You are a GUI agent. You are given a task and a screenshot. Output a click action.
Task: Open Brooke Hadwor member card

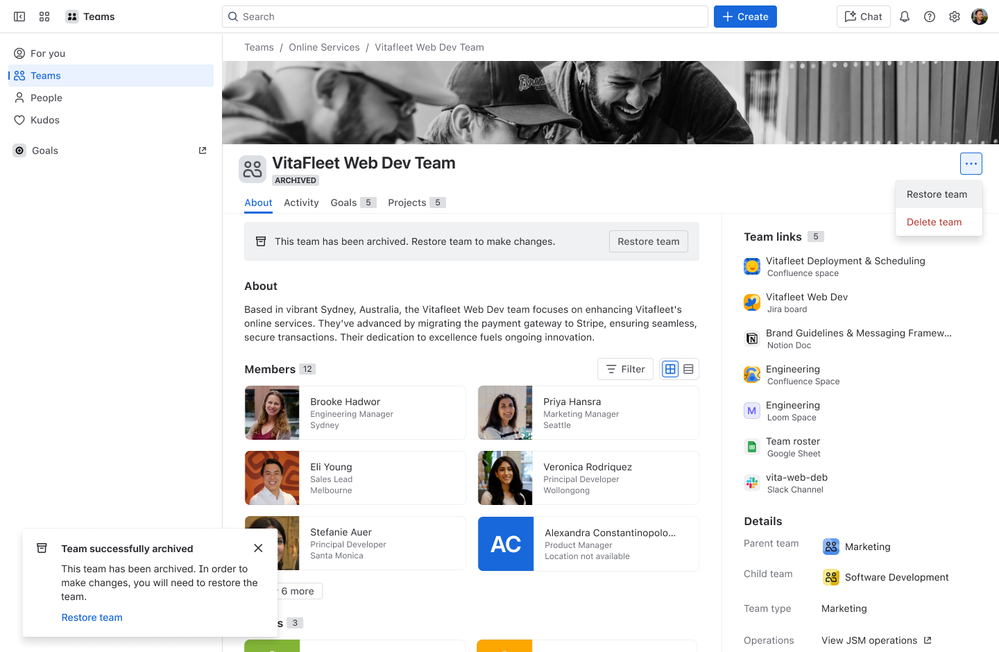(x=355, y=413)
